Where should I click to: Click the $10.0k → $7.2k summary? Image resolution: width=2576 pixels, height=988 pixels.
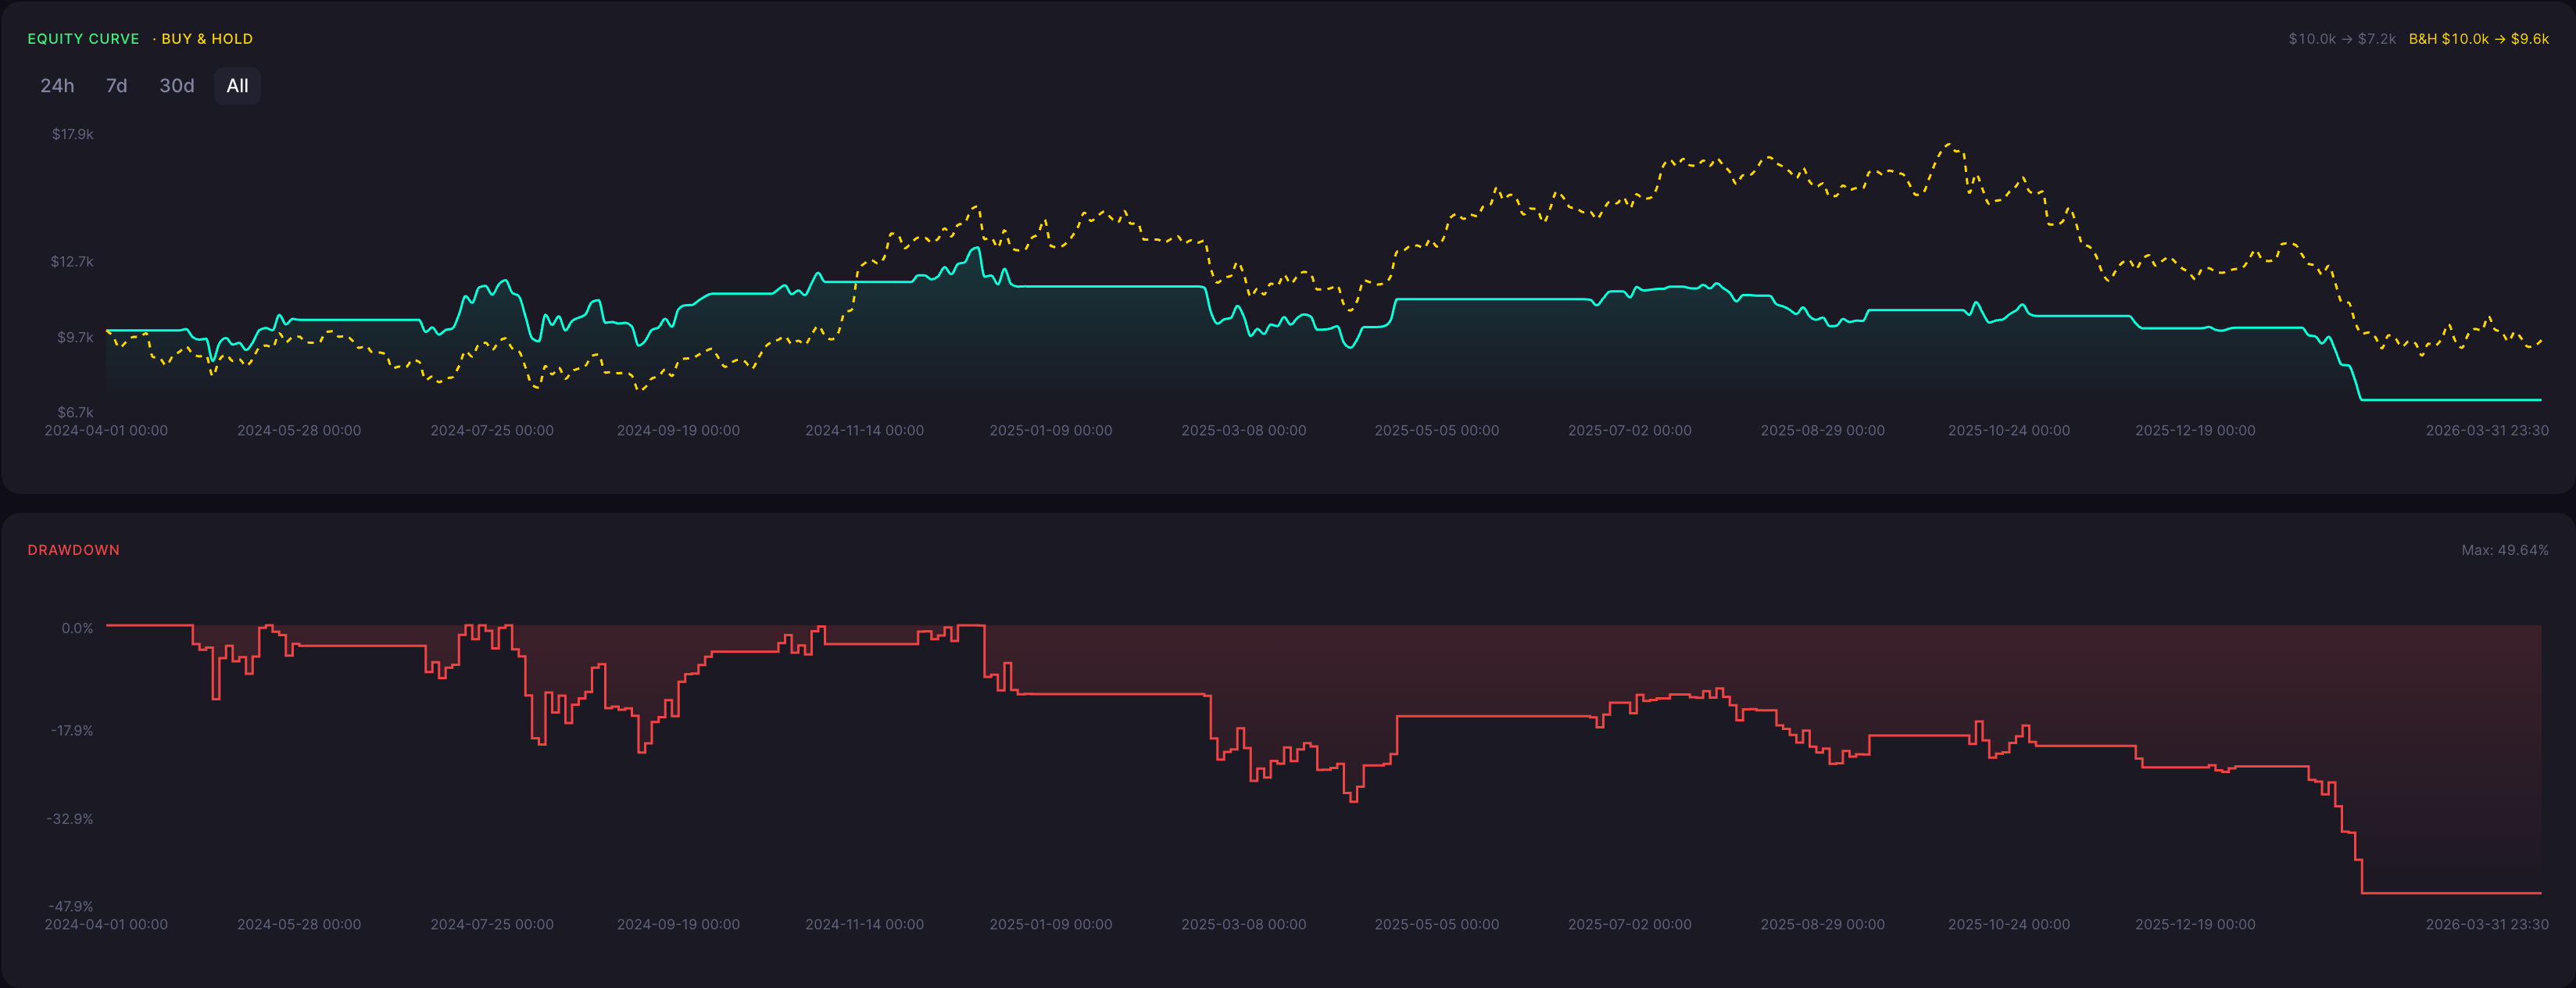2342,39
